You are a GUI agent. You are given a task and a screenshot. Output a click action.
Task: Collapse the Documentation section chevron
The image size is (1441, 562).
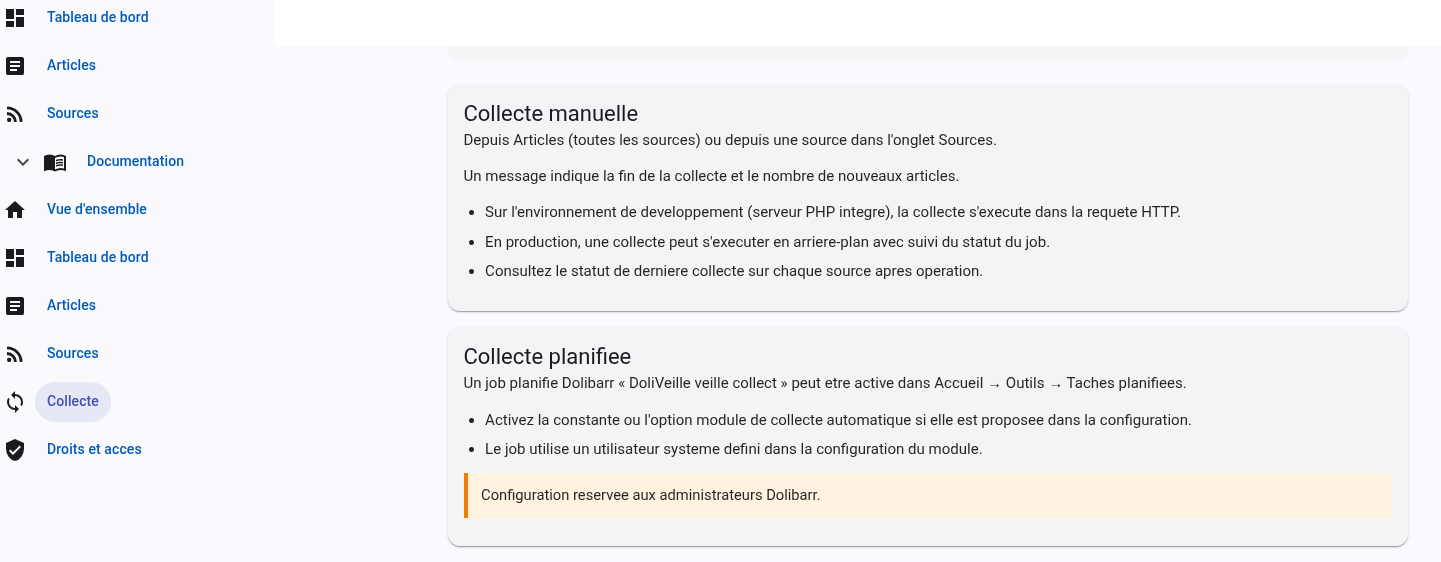[23, 162]
